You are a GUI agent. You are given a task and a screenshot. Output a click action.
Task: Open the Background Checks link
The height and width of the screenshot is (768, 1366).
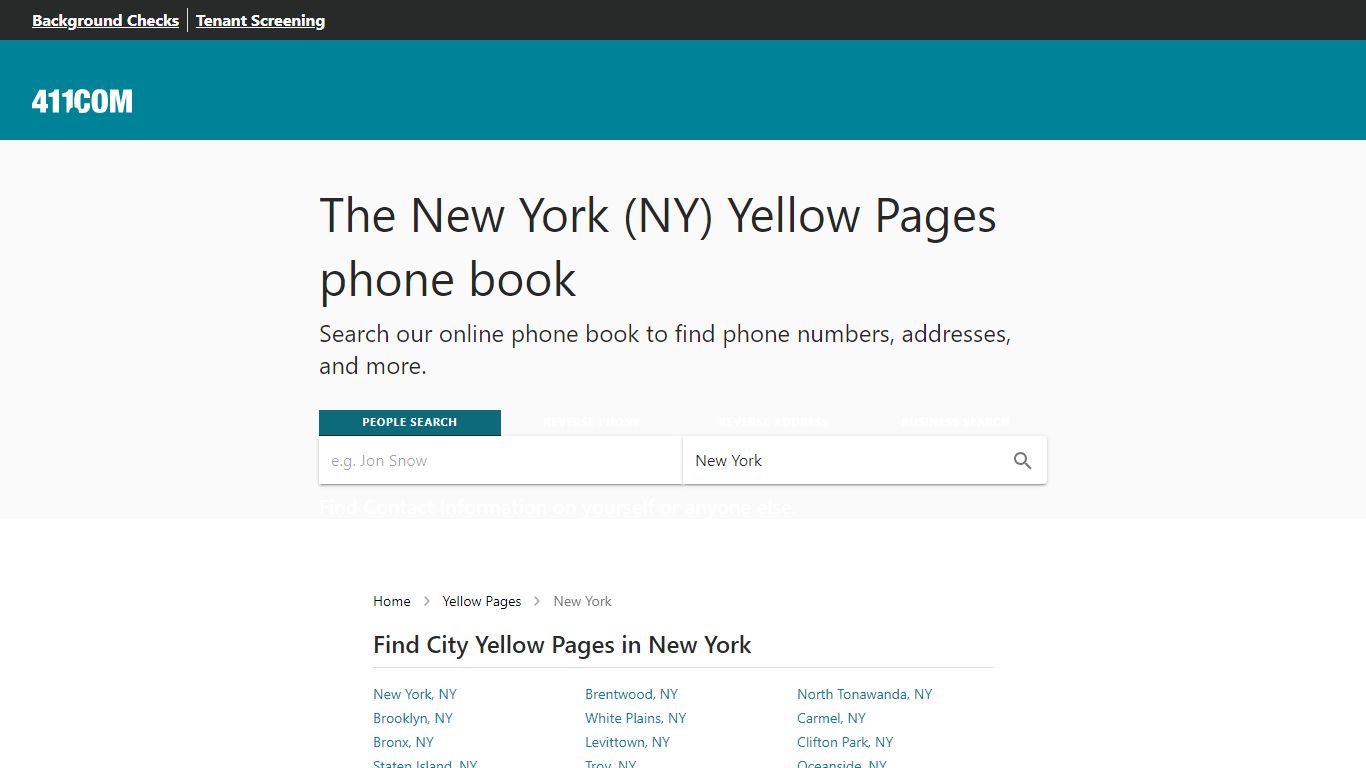point(105,20)
